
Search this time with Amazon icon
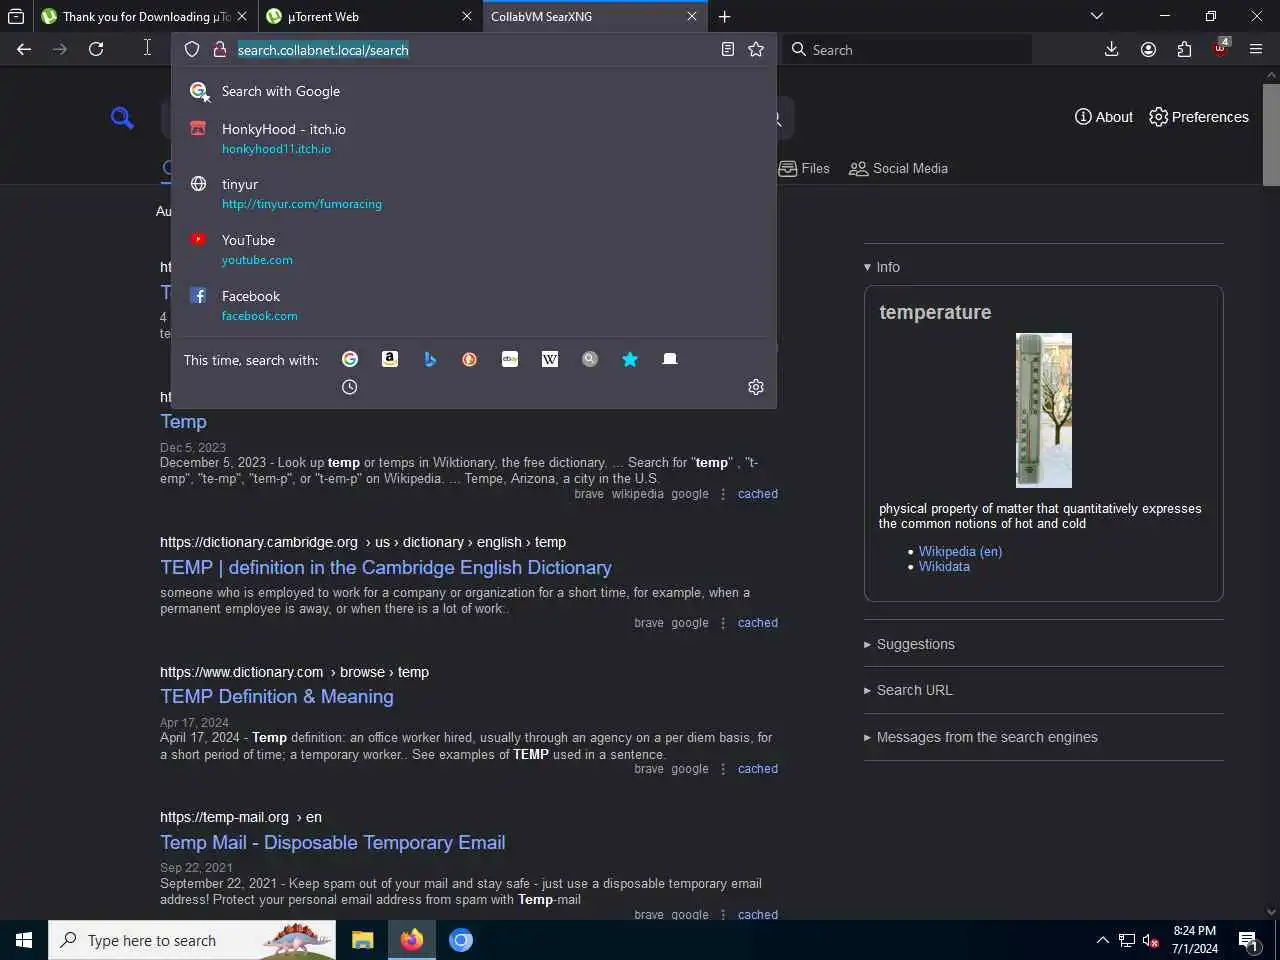click(x=390, y=359)
